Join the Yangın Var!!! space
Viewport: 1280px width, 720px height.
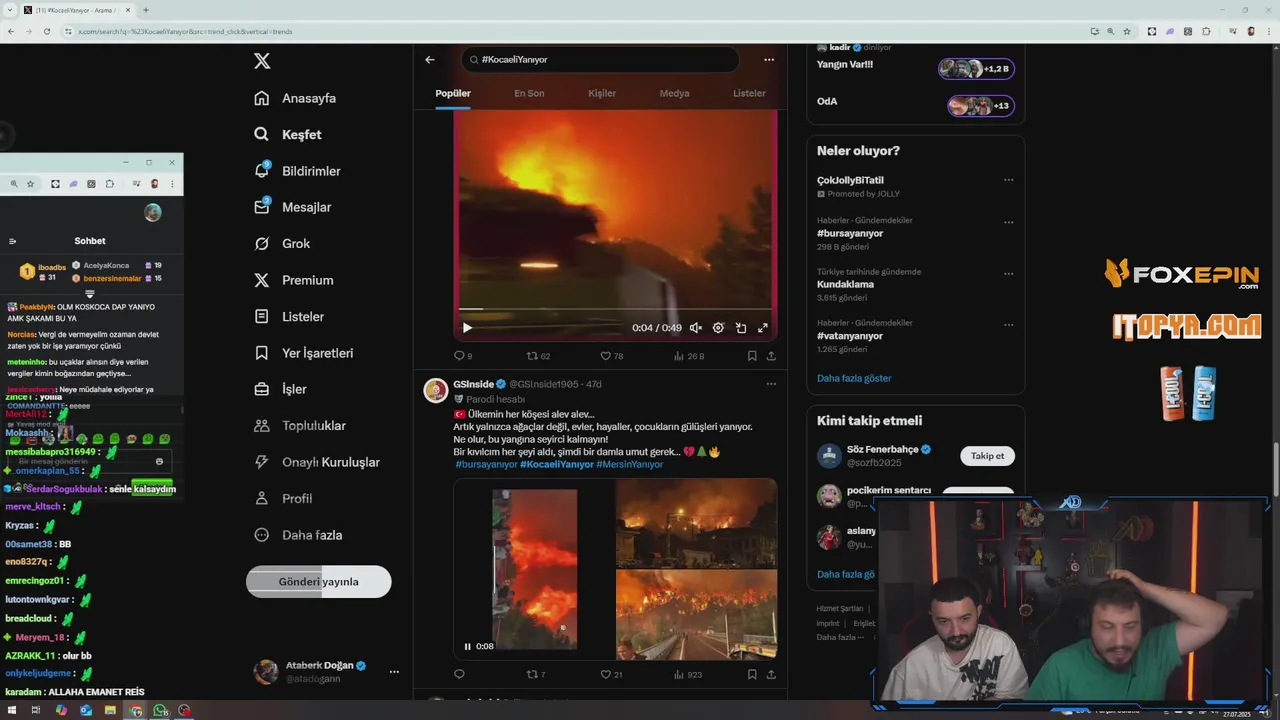pyautogui.click(x=975, y=69)
